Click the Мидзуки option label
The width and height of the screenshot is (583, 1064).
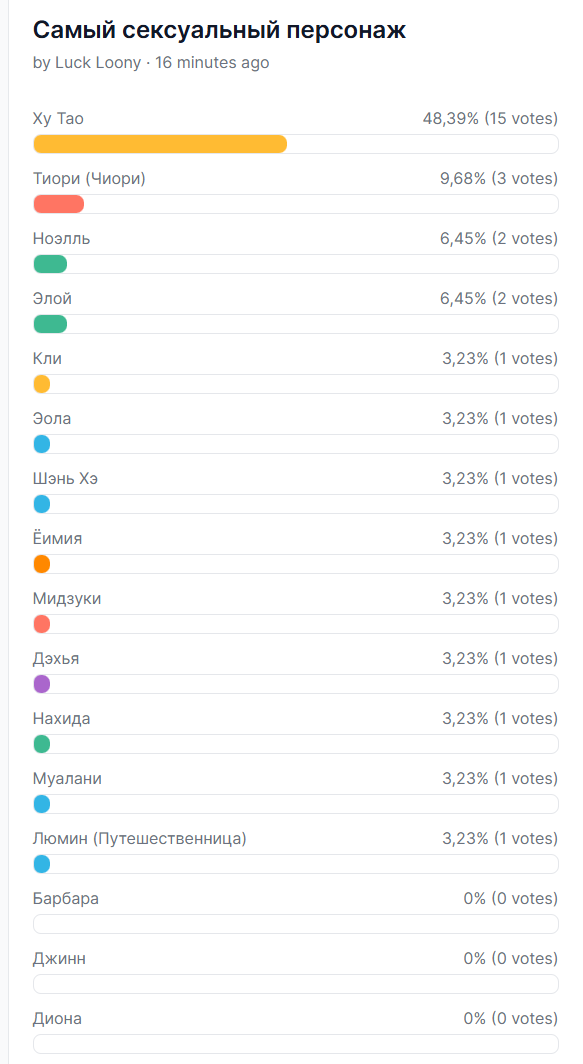click(67, 598)
